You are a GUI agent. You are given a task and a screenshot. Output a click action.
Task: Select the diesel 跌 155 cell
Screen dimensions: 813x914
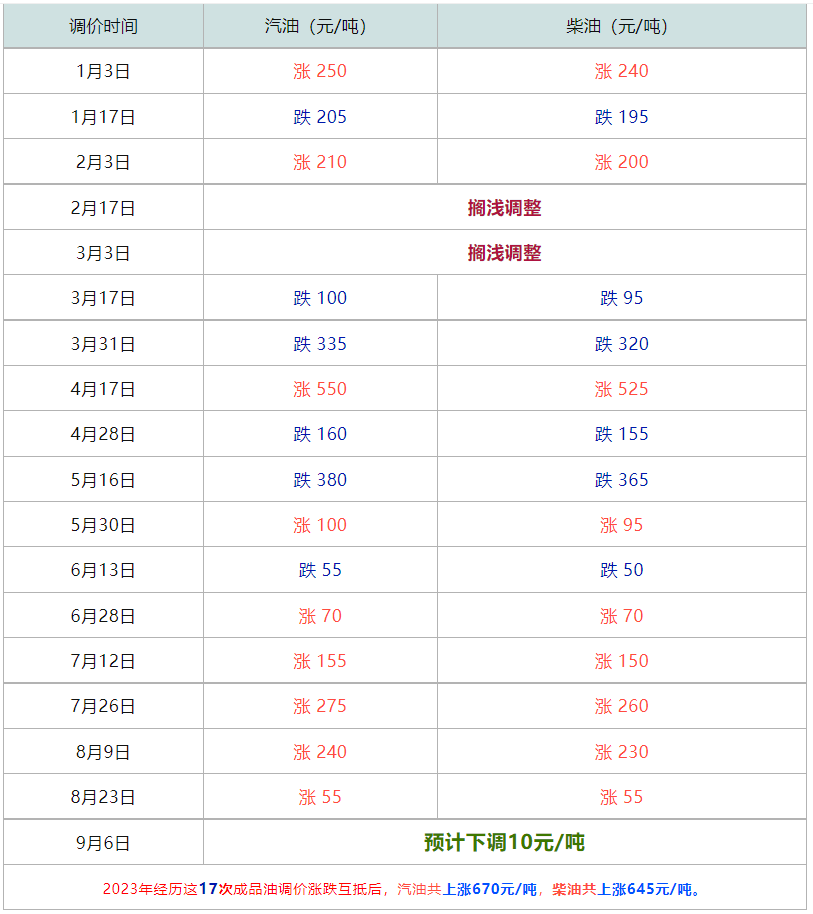click(x=621, y=434)
